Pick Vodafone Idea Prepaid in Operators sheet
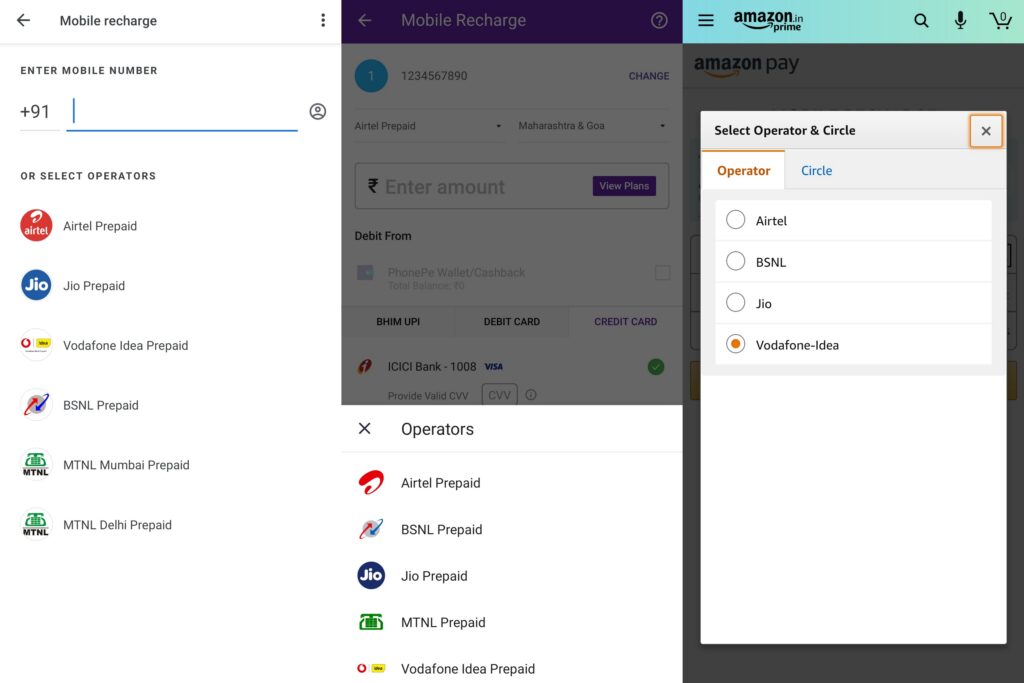Image resolution: width=1024 pixels, height=683 pixels. coord(468,669)
